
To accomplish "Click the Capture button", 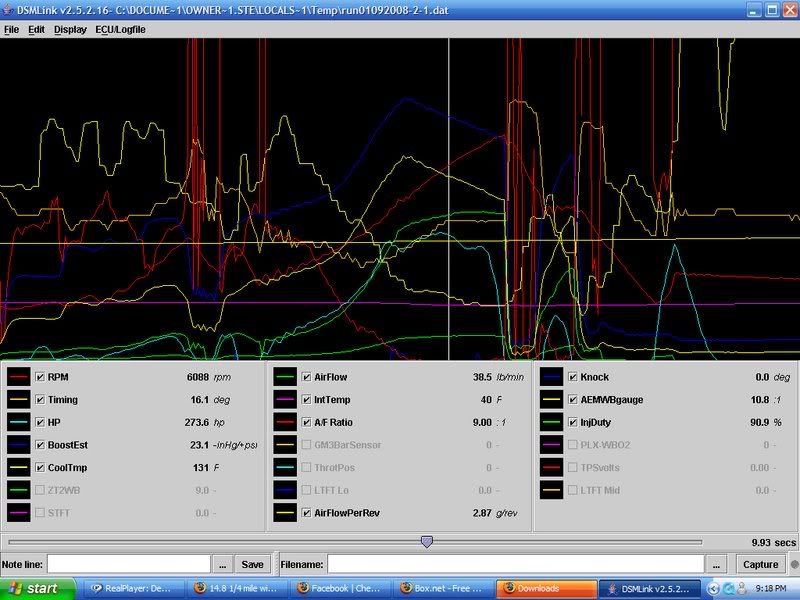I will coord(760,564).
